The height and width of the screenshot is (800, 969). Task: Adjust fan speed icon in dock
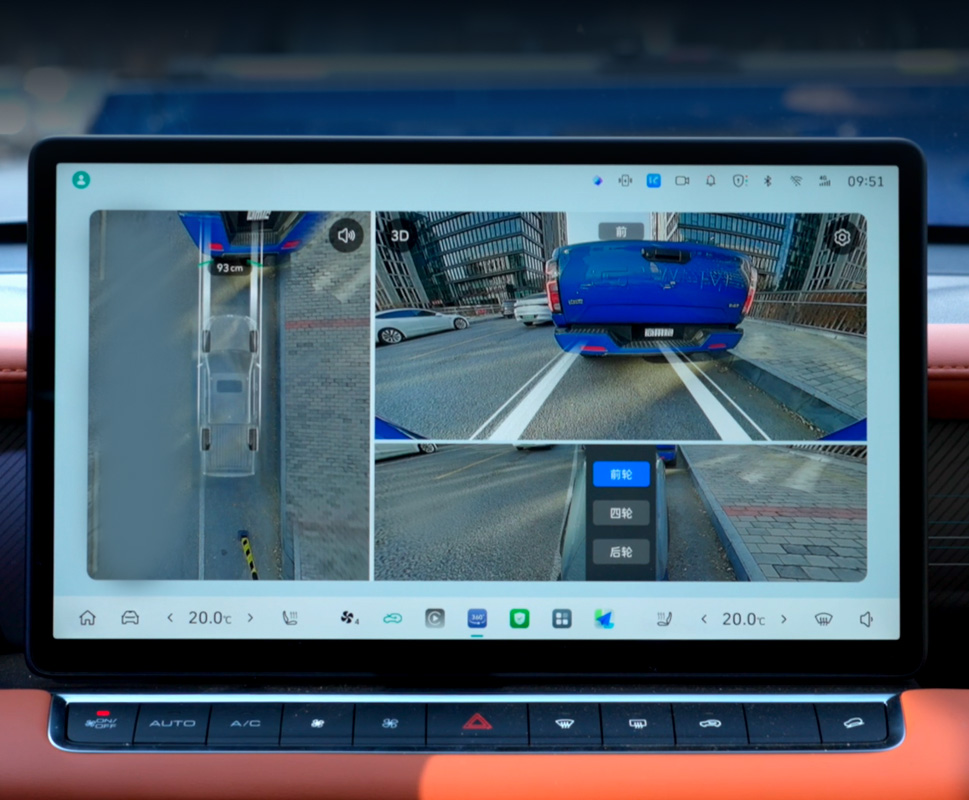pos(349,618)
